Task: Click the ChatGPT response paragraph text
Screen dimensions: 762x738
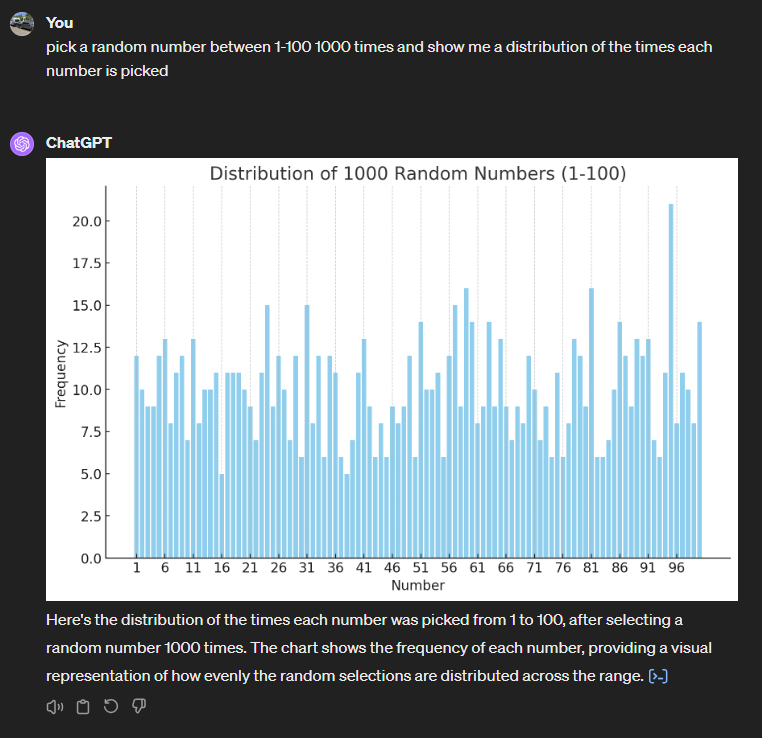Action: (380, 648)
